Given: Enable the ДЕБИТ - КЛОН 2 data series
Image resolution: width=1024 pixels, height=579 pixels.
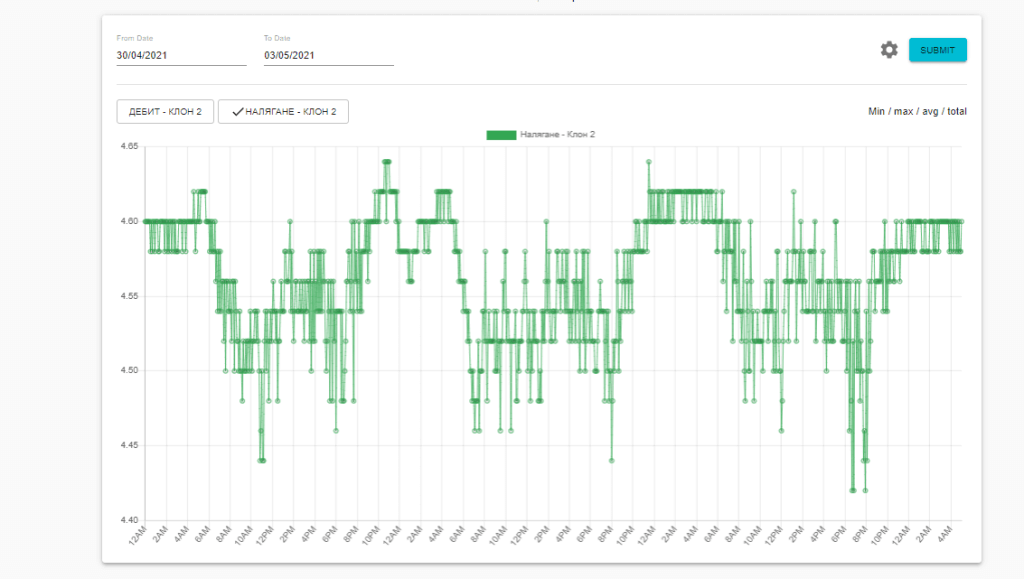Looking at the screenshot, I should click(x=166, y=111).
